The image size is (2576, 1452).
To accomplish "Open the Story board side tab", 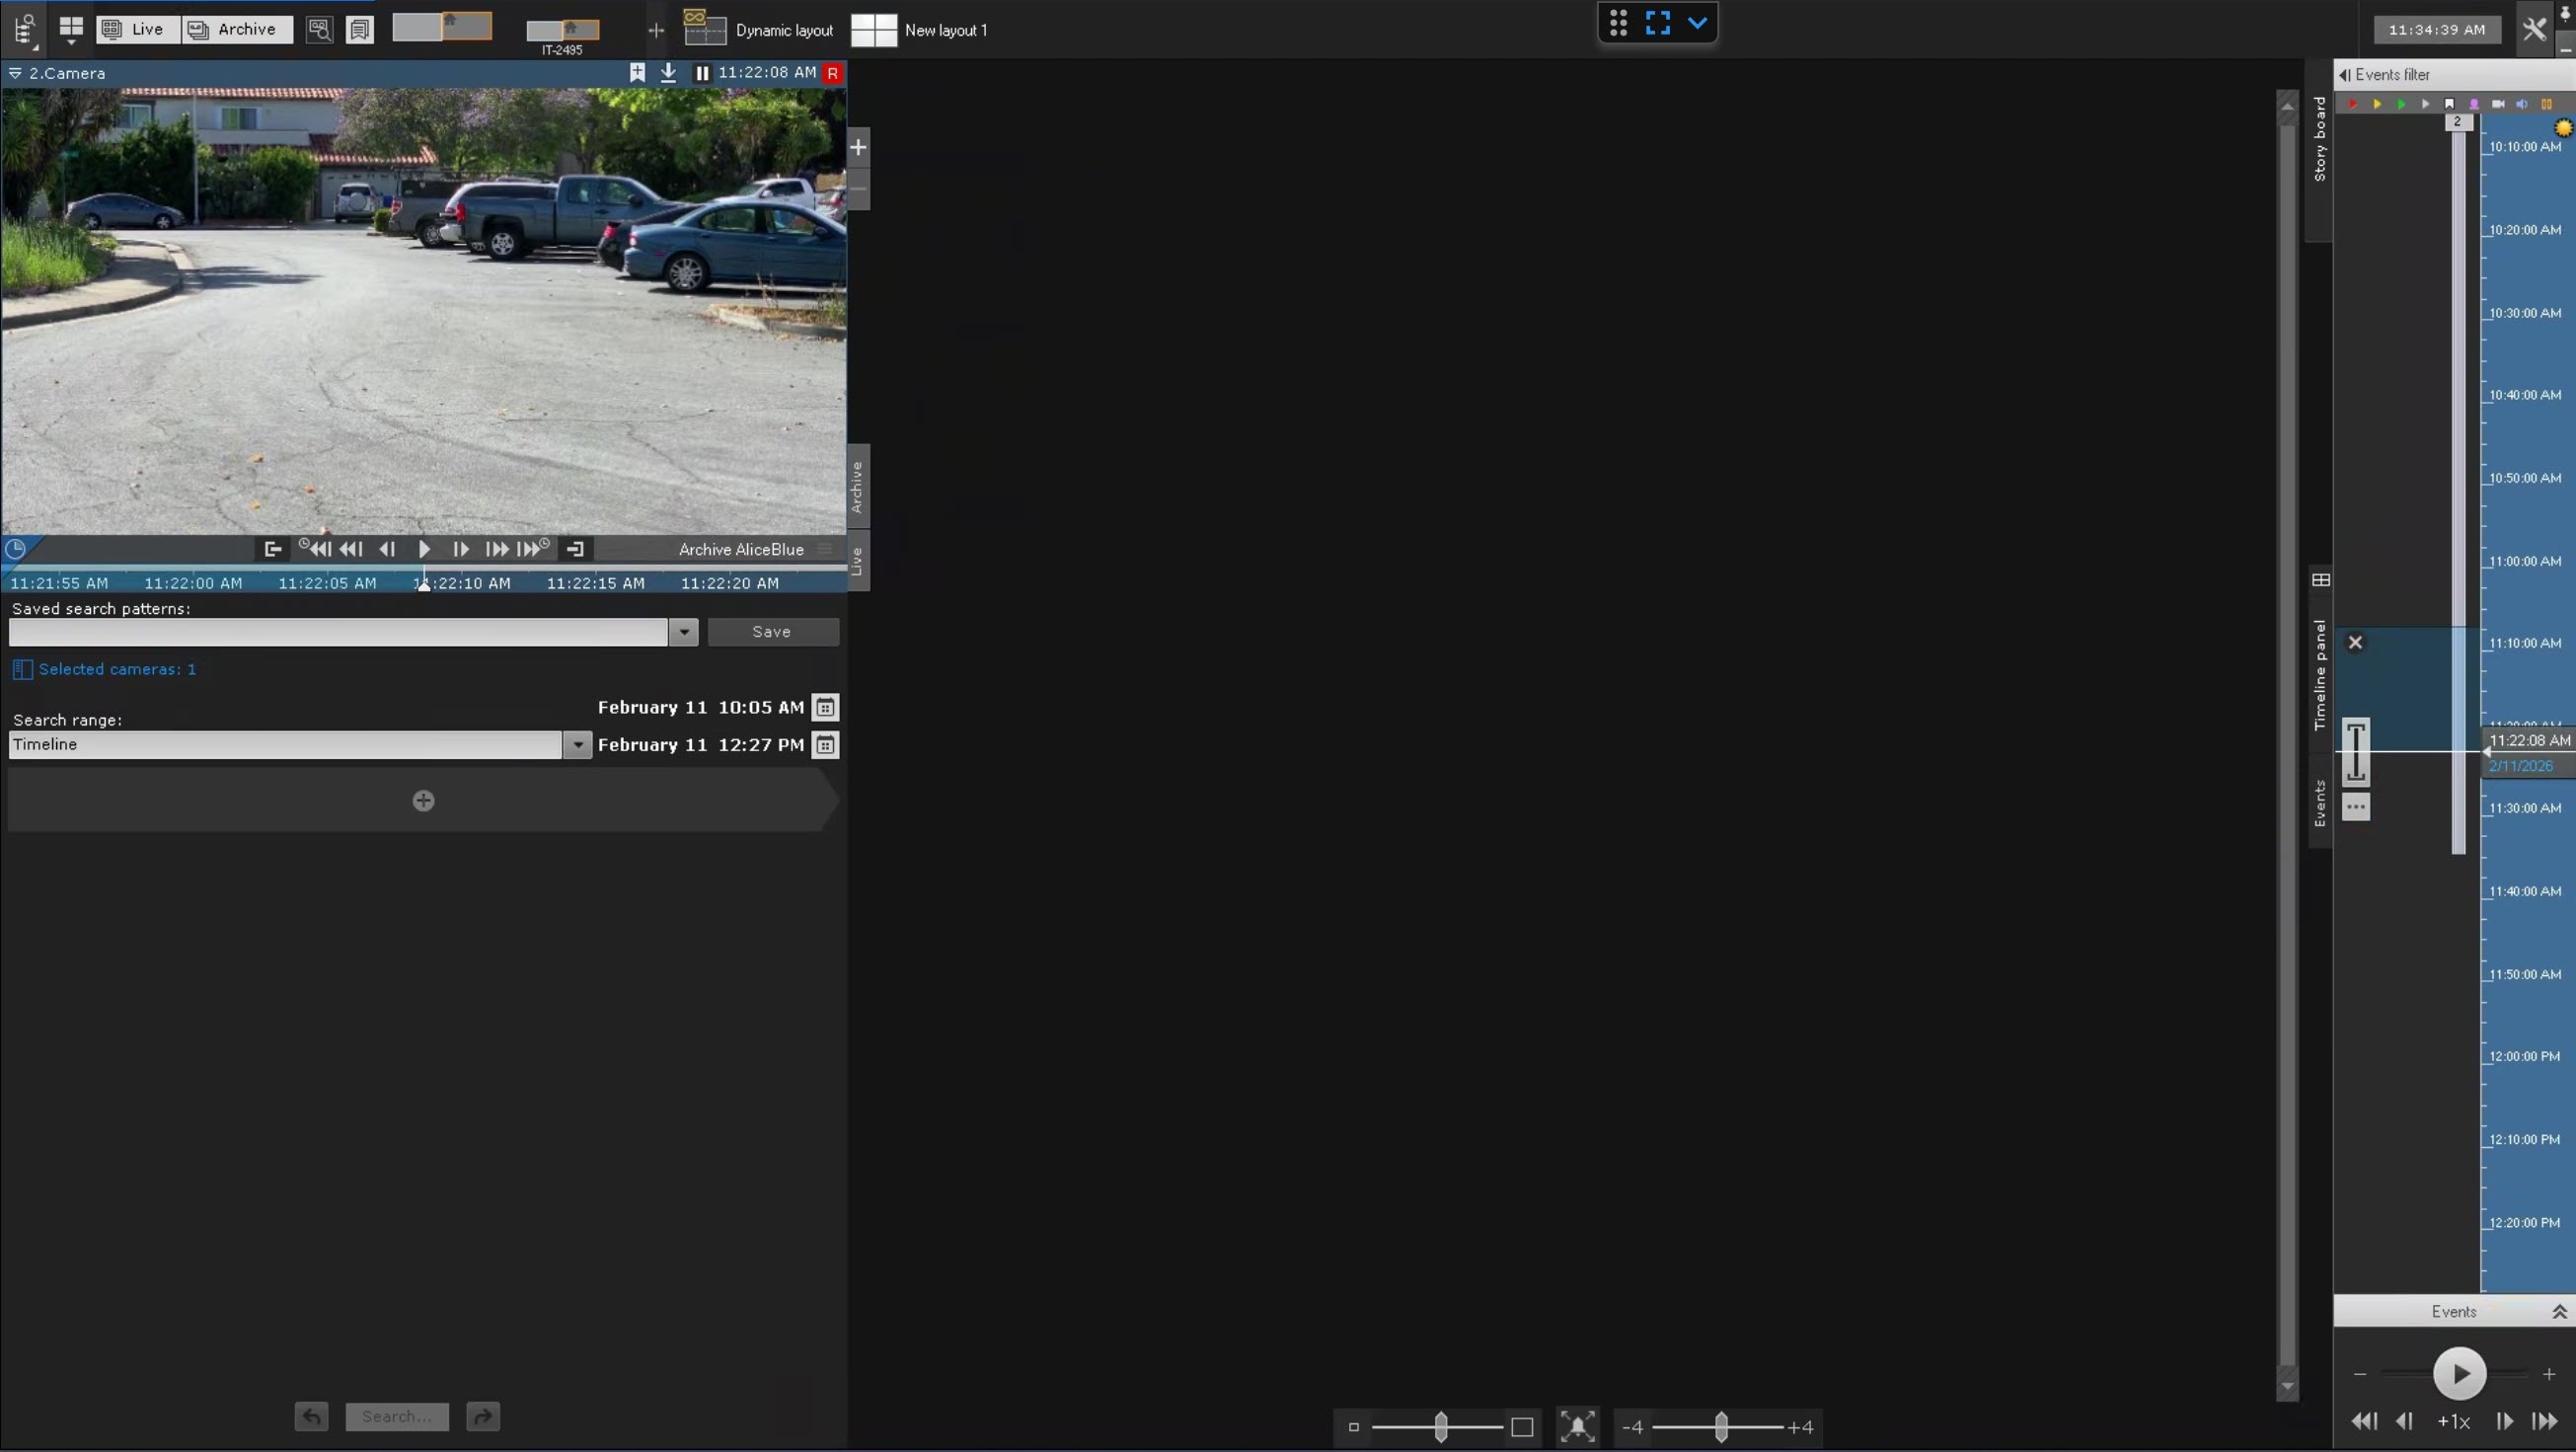I will tap(2319, 140).
